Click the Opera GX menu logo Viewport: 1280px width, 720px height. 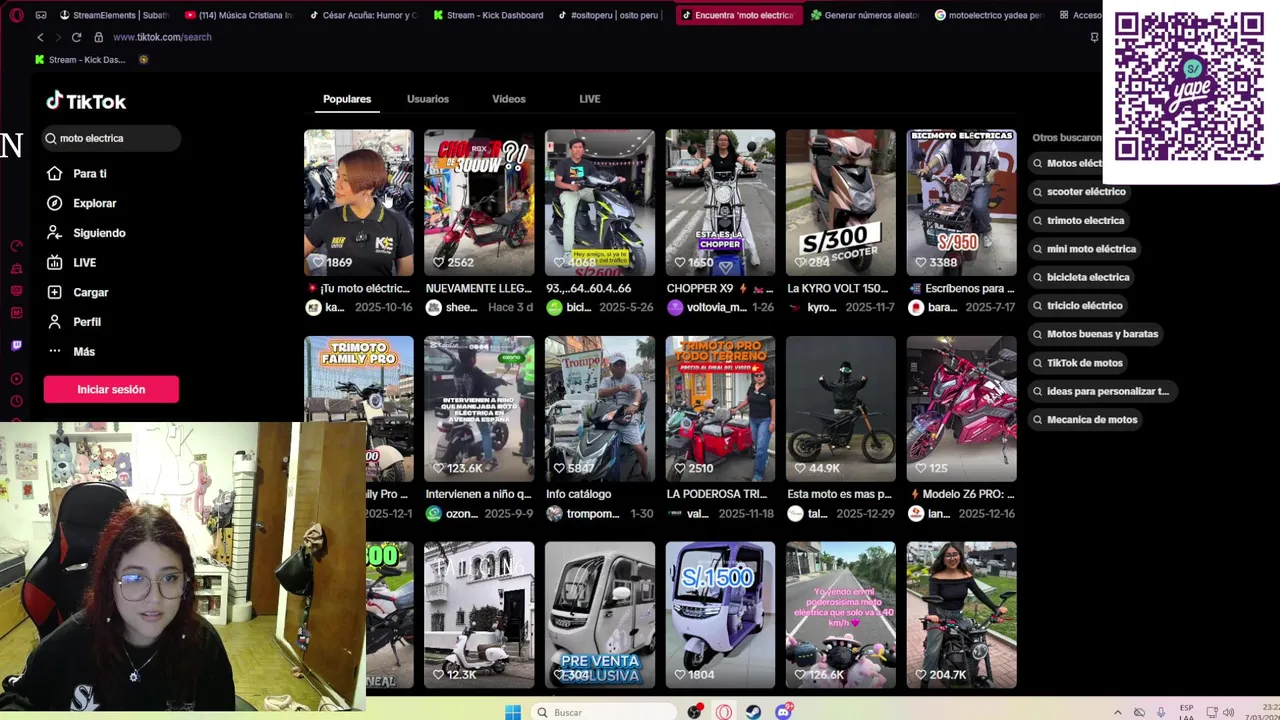pyautogui.click(x=16, y=15)
